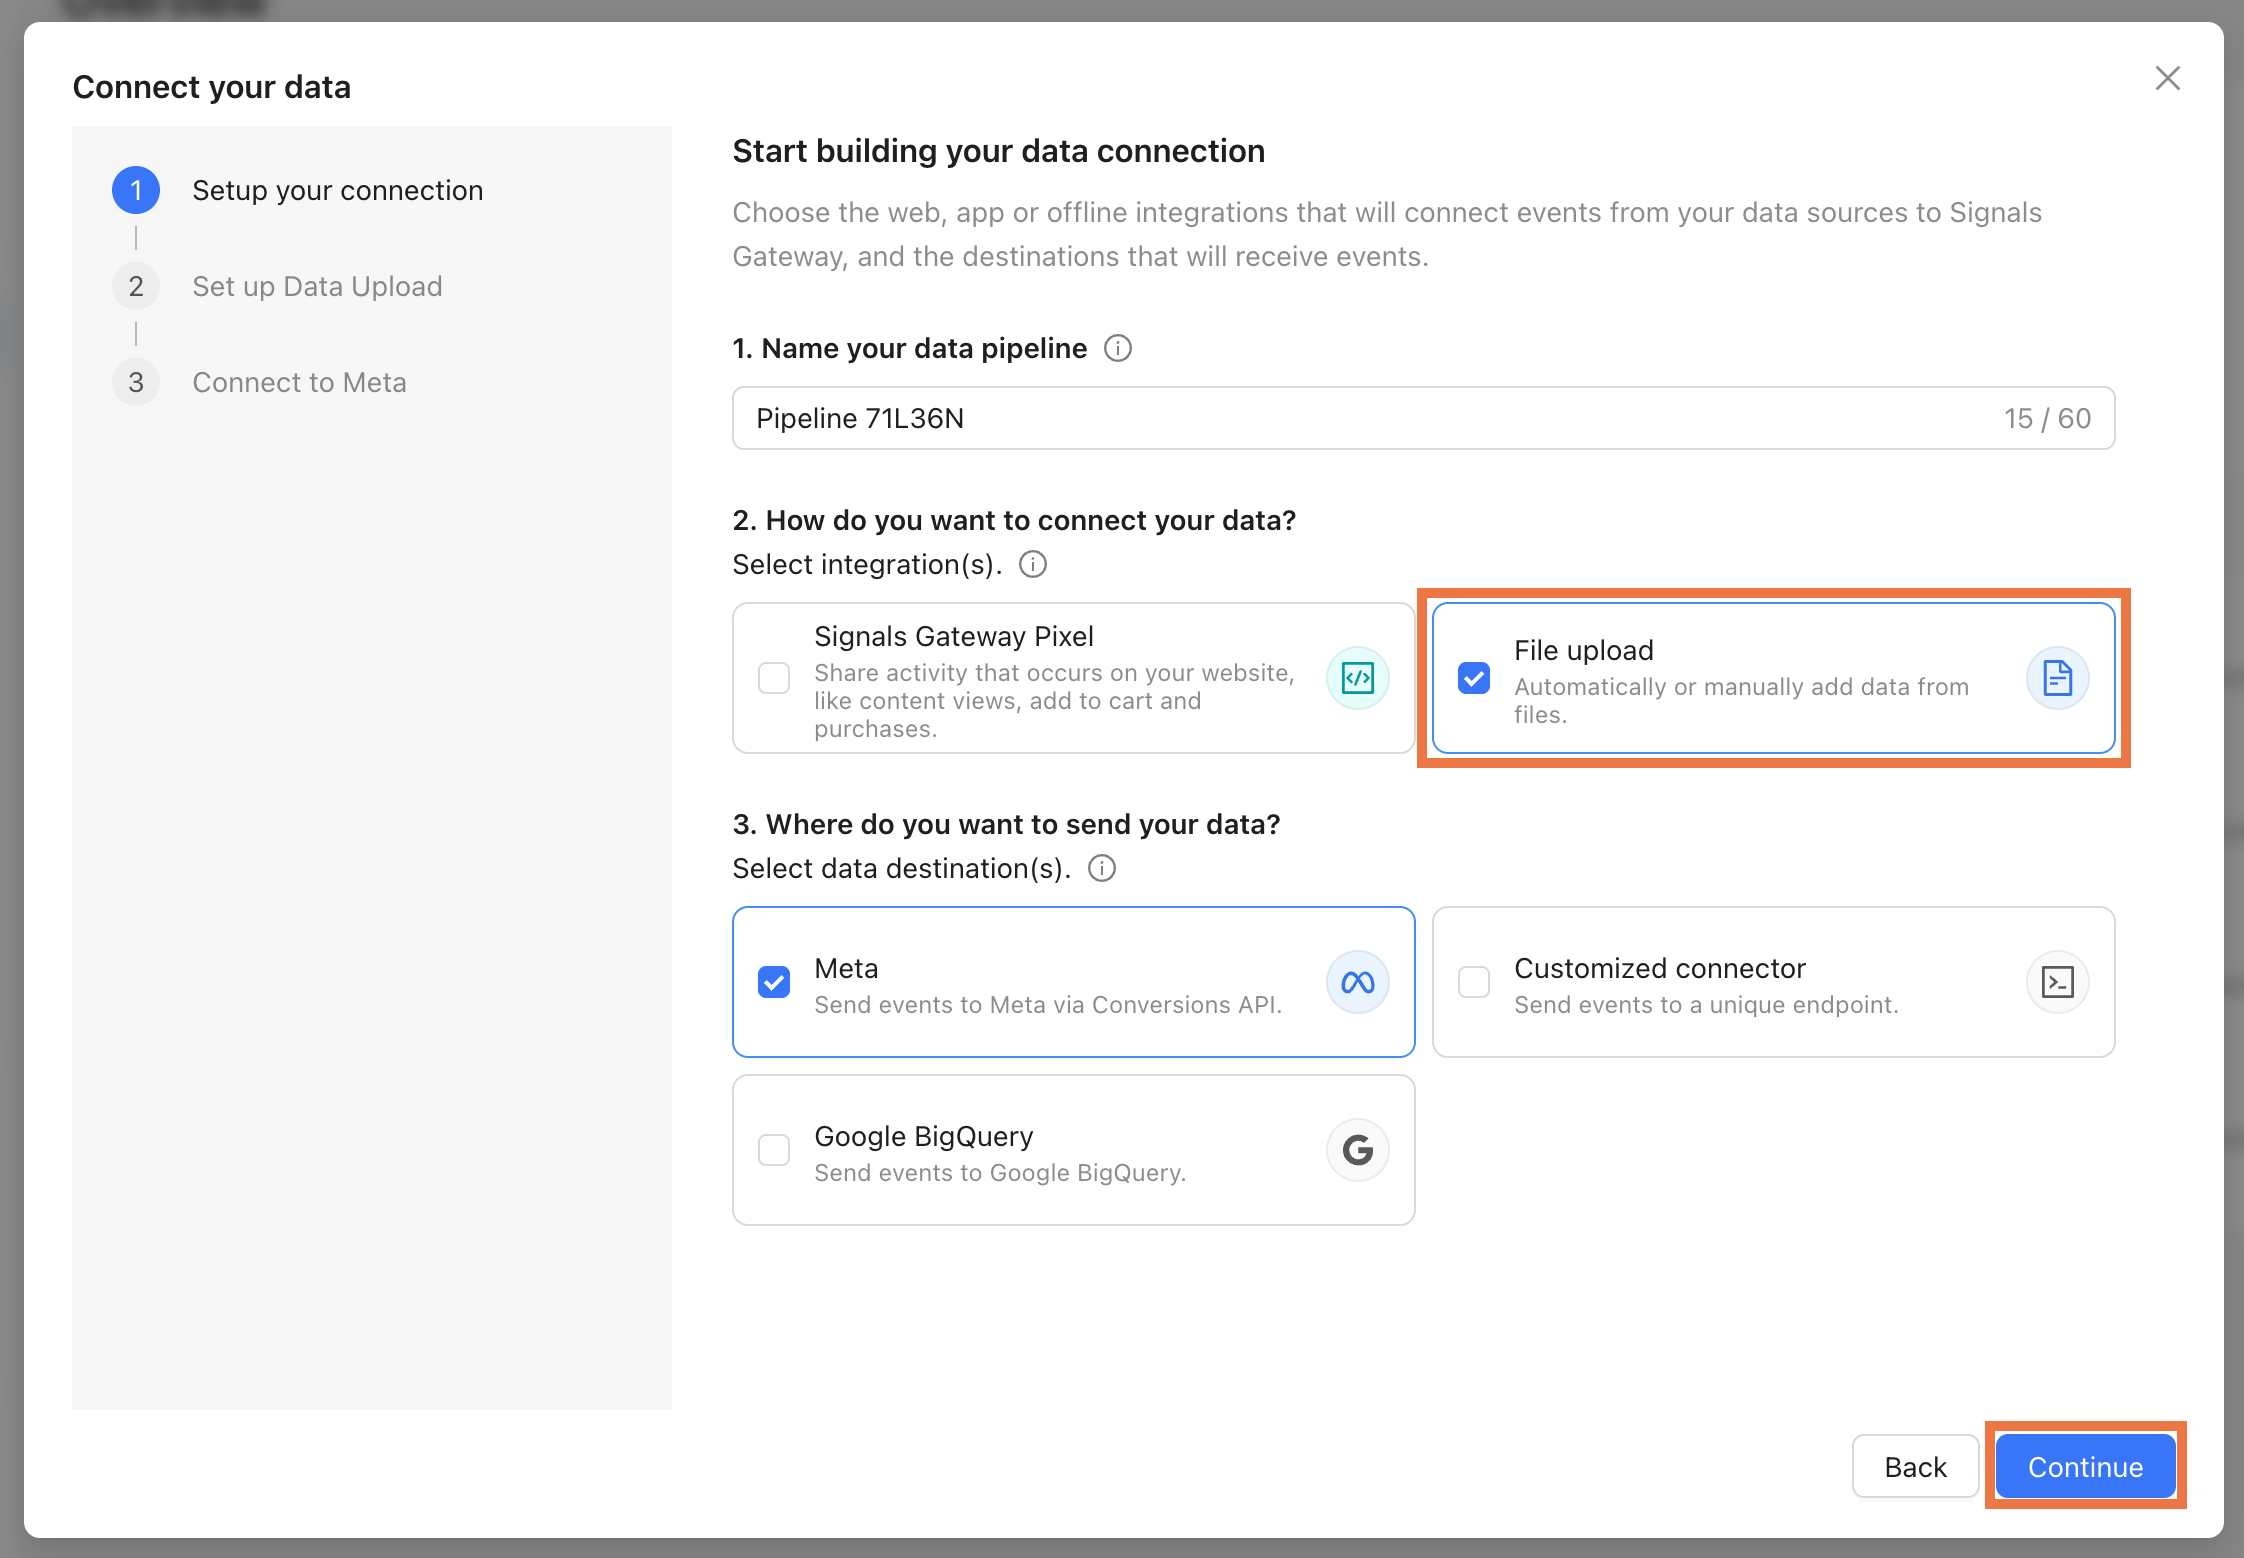The image size is (2244, 1558).
Task: Click the File upload card title
Action: (1584, 650)
